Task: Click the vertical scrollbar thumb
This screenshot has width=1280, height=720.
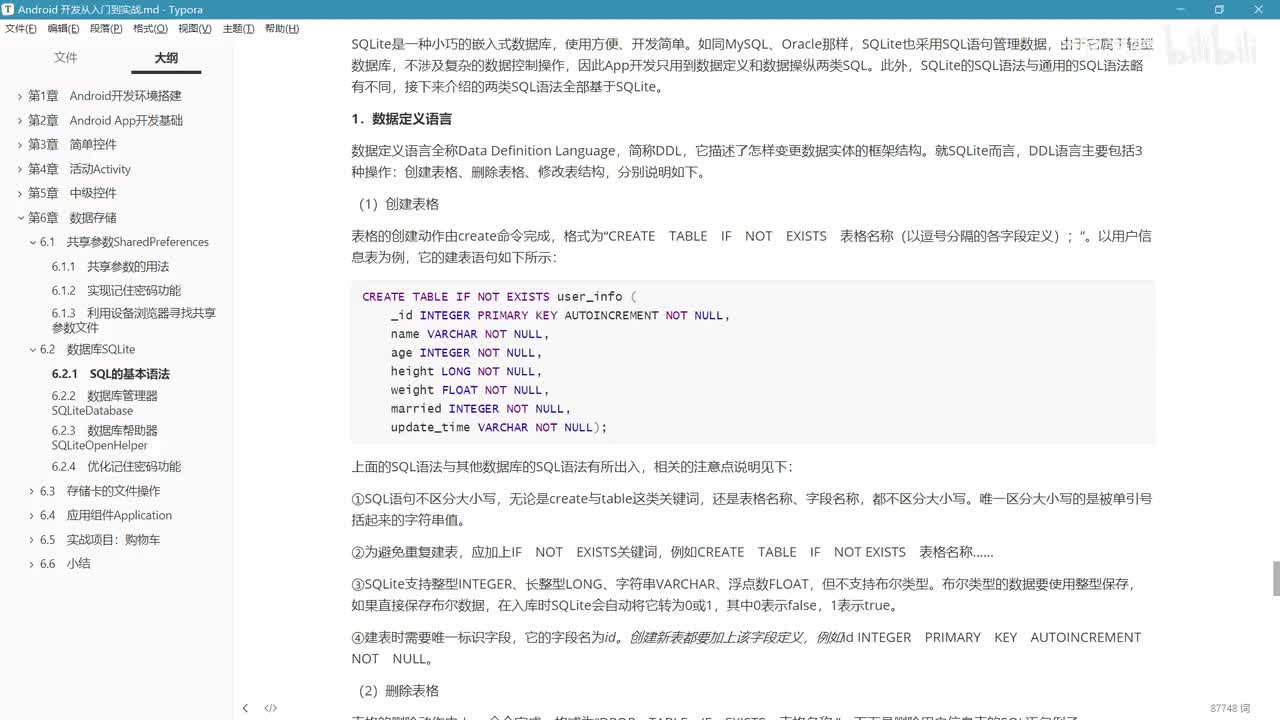Action: [1275, 578]
